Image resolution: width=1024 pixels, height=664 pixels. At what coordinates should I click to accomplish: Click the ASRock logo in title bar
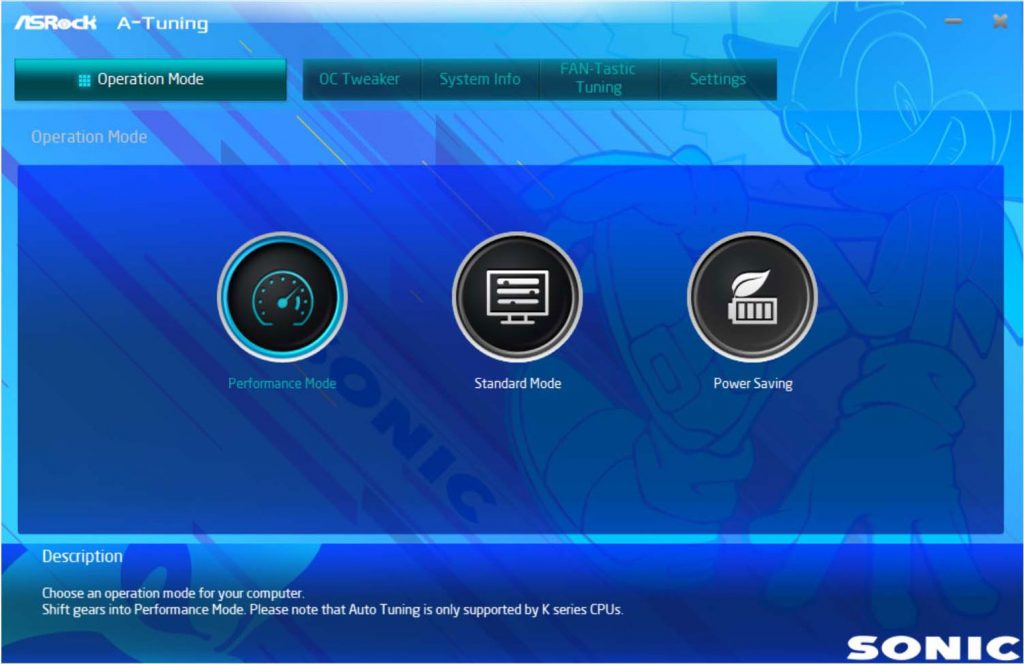55,22
